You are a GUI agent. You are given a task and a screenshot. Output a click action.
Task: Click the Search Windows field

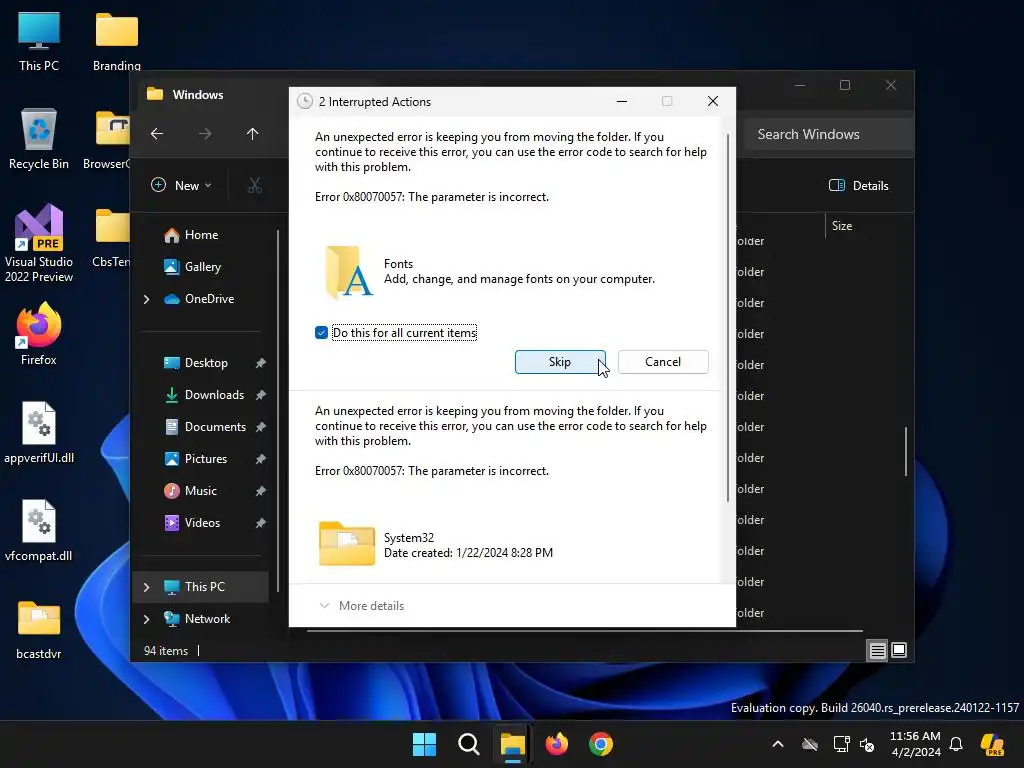pos(828,134)
